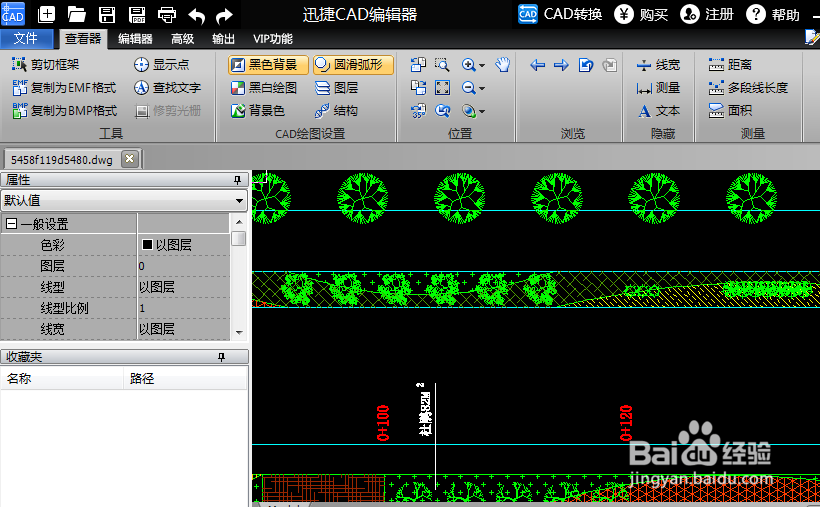Select the clip frame tool (剪切框架)

[45, 64]
